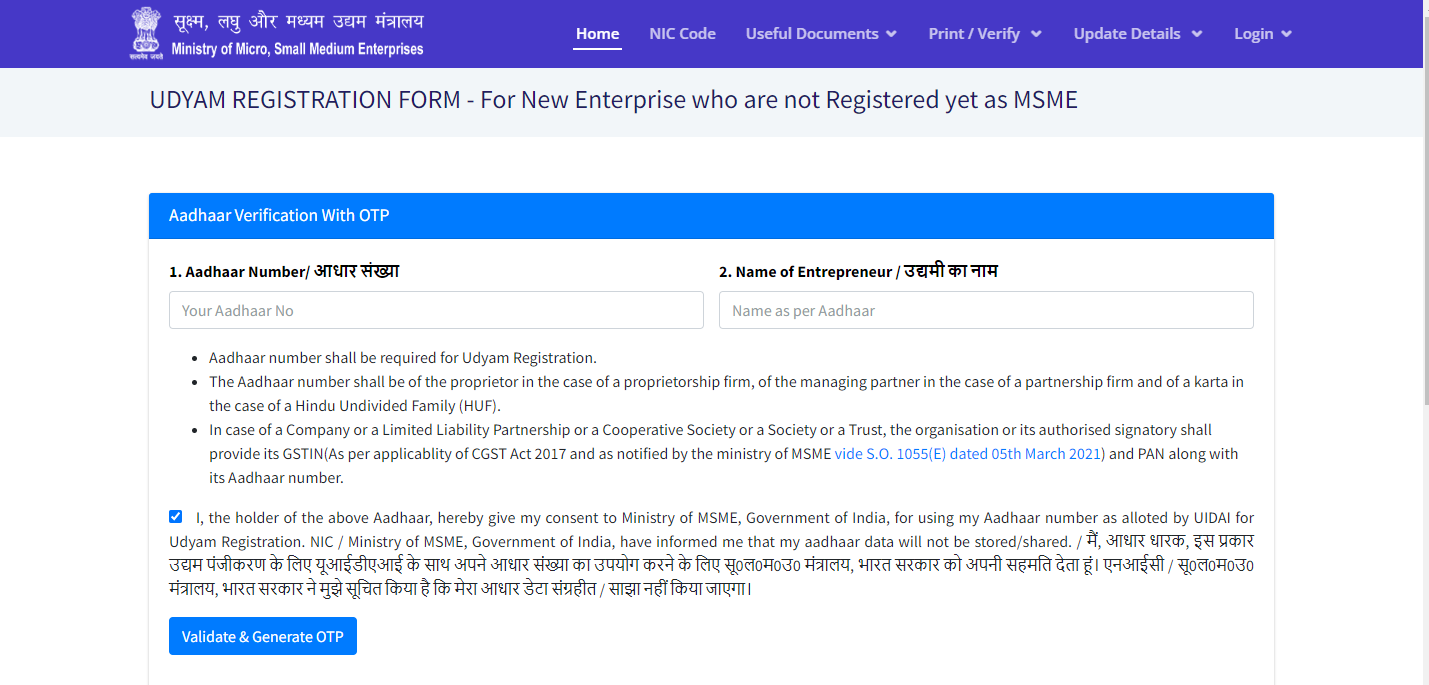Click the Ministry of Micro, Small Medium Enterprises title

click(x=297, y=49)
